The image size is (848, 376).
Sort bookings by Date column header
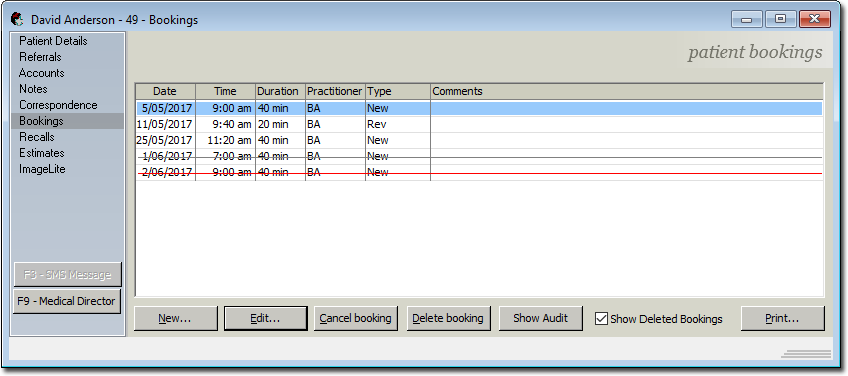(165, 91)
